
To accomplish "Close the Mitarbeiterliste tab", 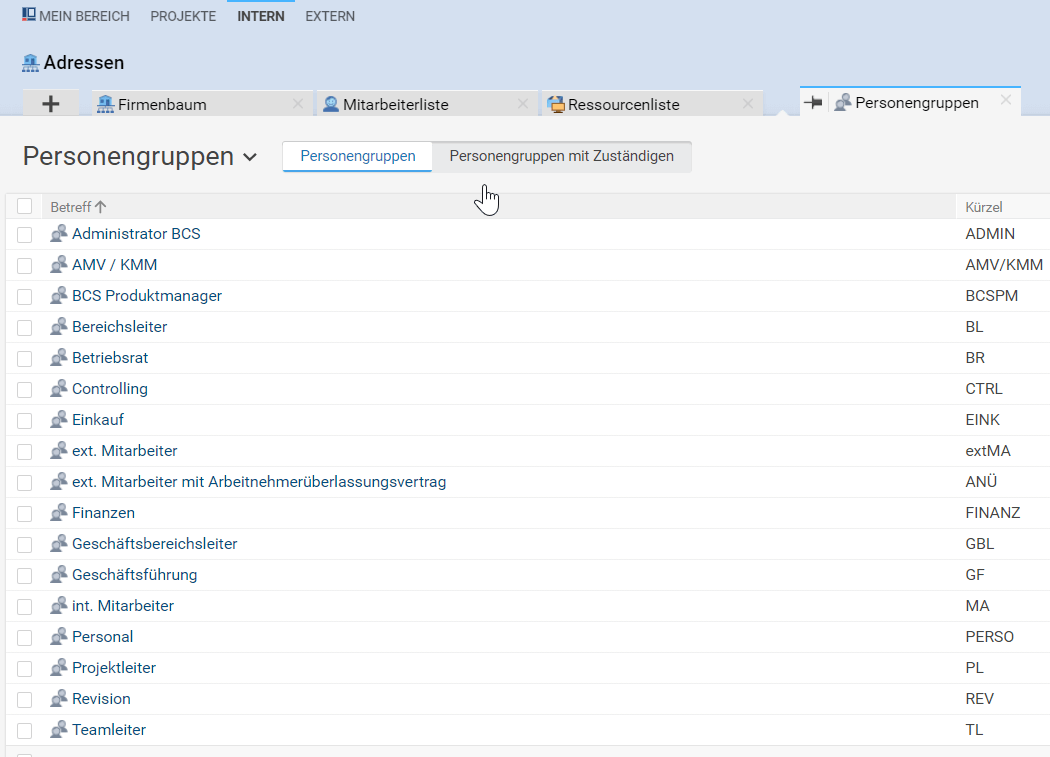I will (522, 102).
